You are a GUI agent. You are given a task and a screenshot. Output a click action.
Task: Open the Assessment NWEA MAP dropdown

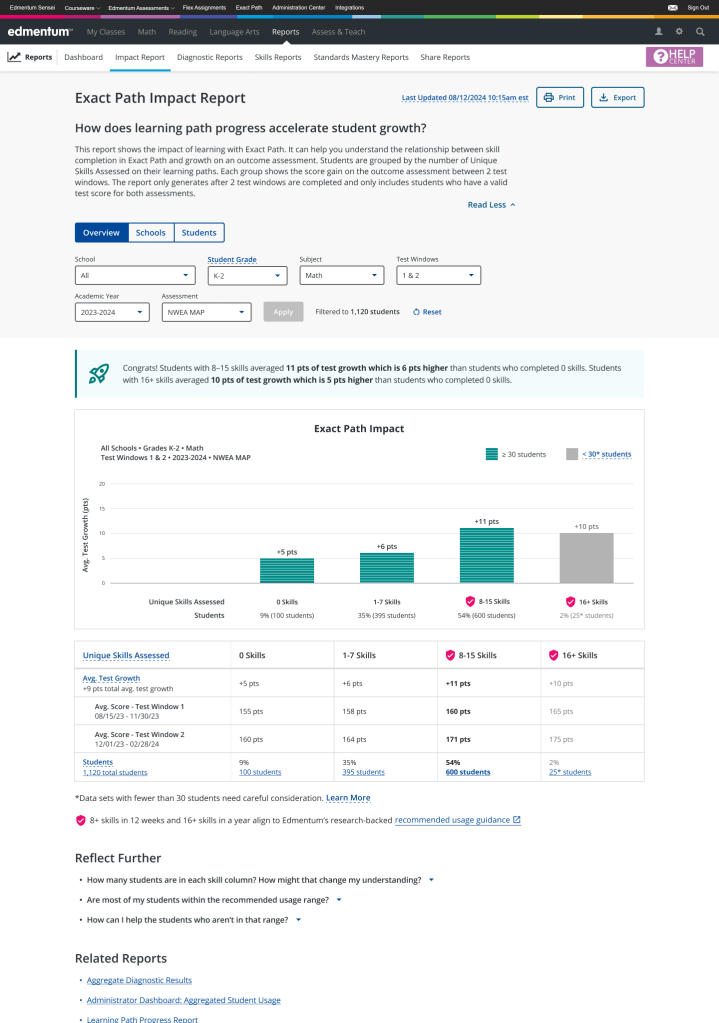click(x=206, y=312)
